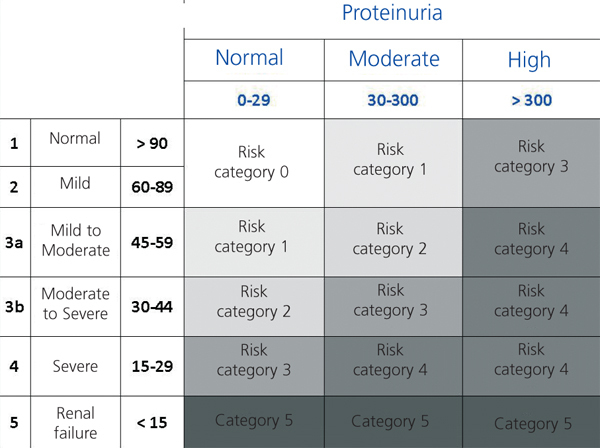
Task: Click the 60-89 GFR range cell
Action: tap(152, 185)
